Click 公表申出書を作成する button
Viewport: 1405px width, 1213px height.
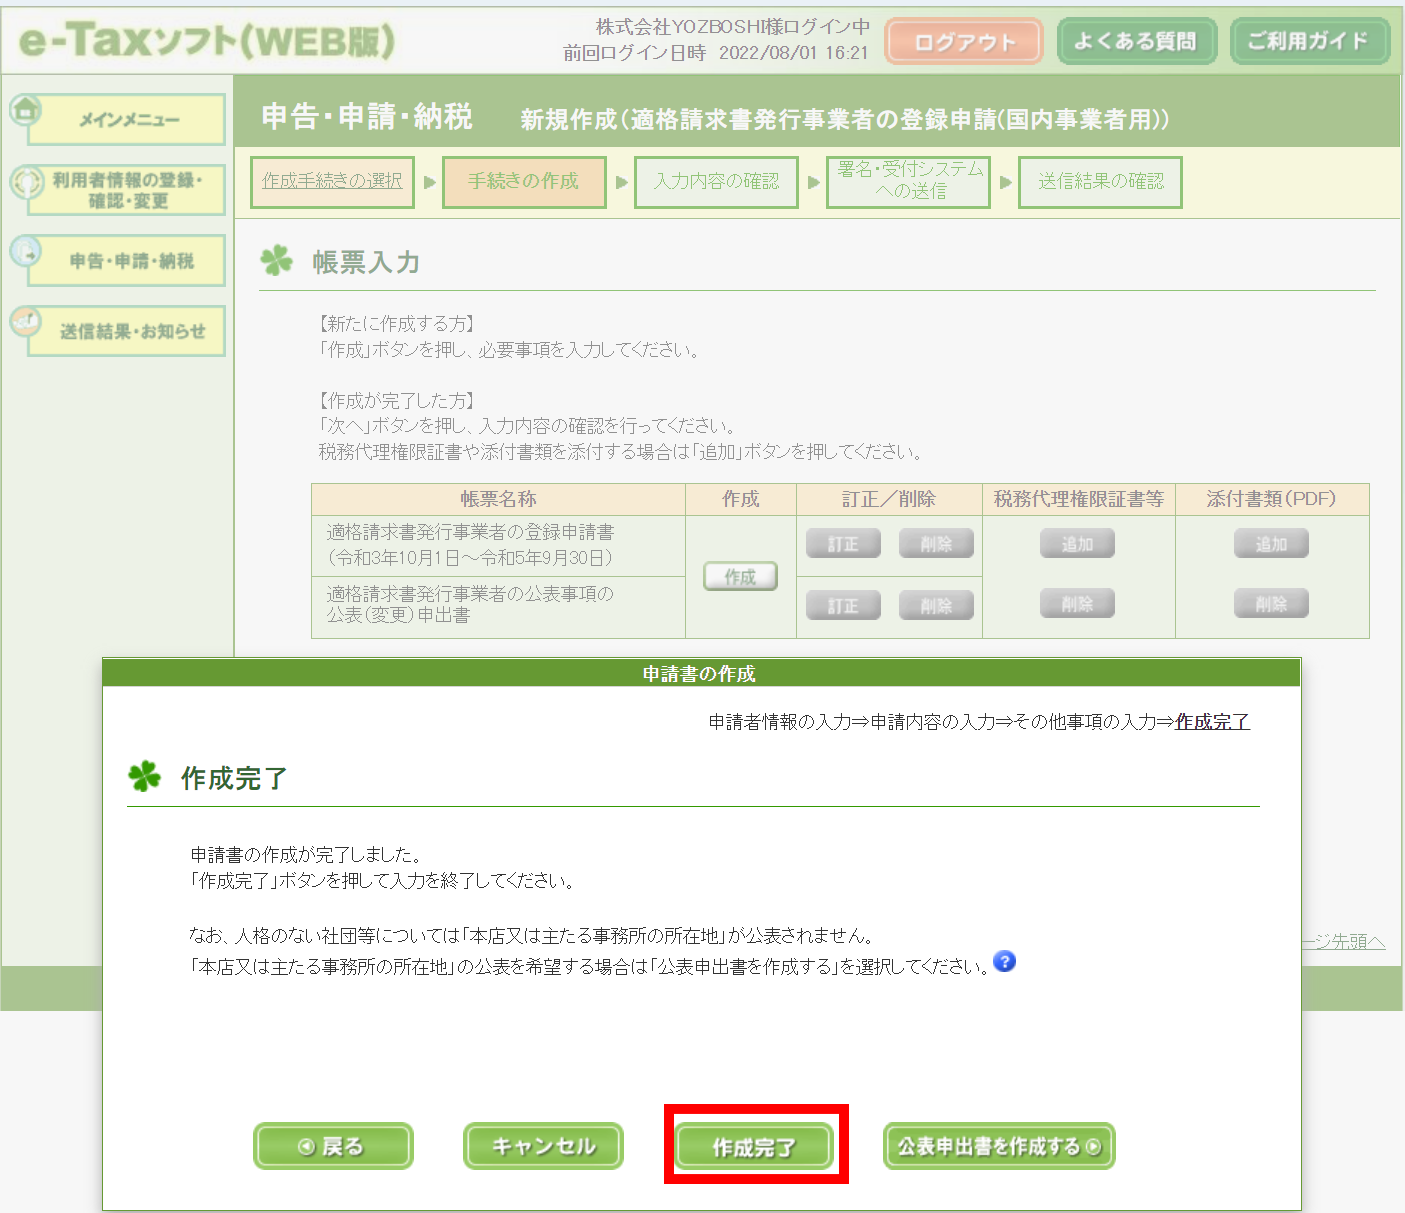tap(999, 1146)
